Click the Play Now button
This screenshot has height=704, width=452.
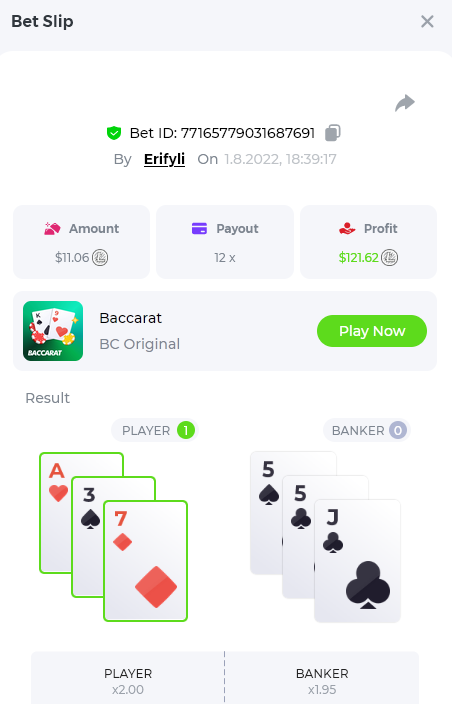pyautogui.click(x=372, y=331)
